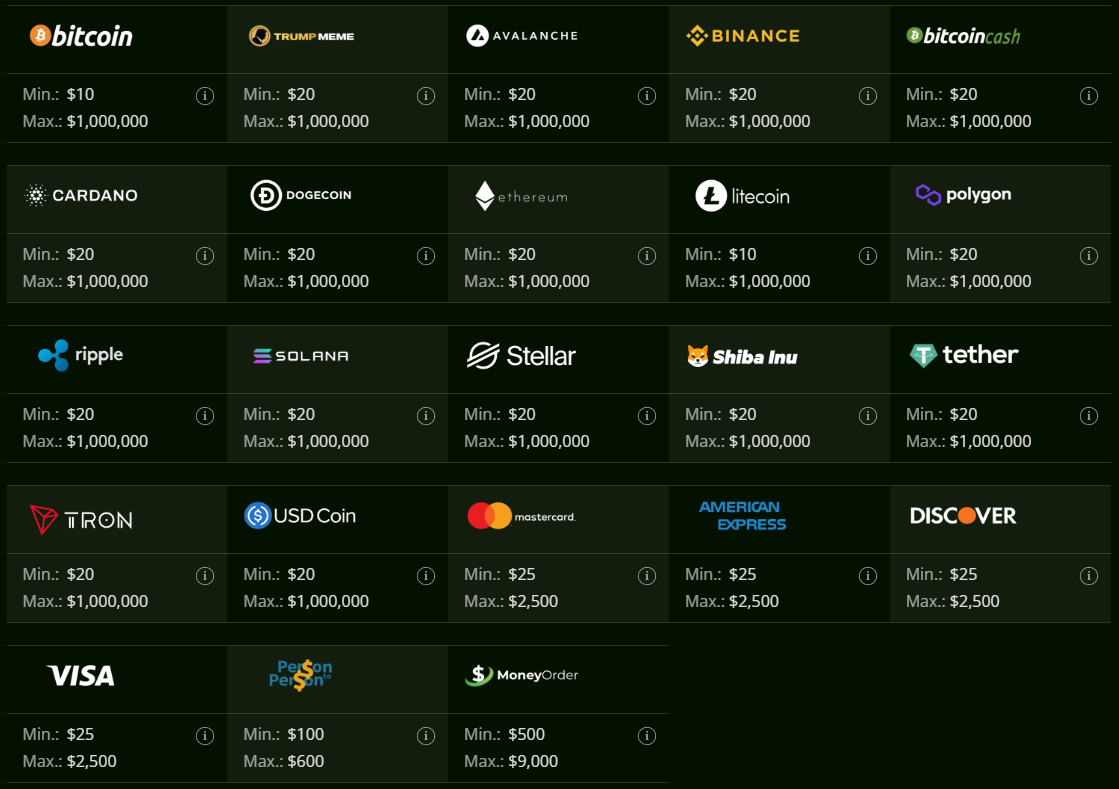Viewport: 1119px width, 789px height.
Task: Select the Bitcoin payment method logo
Action: 81,37
